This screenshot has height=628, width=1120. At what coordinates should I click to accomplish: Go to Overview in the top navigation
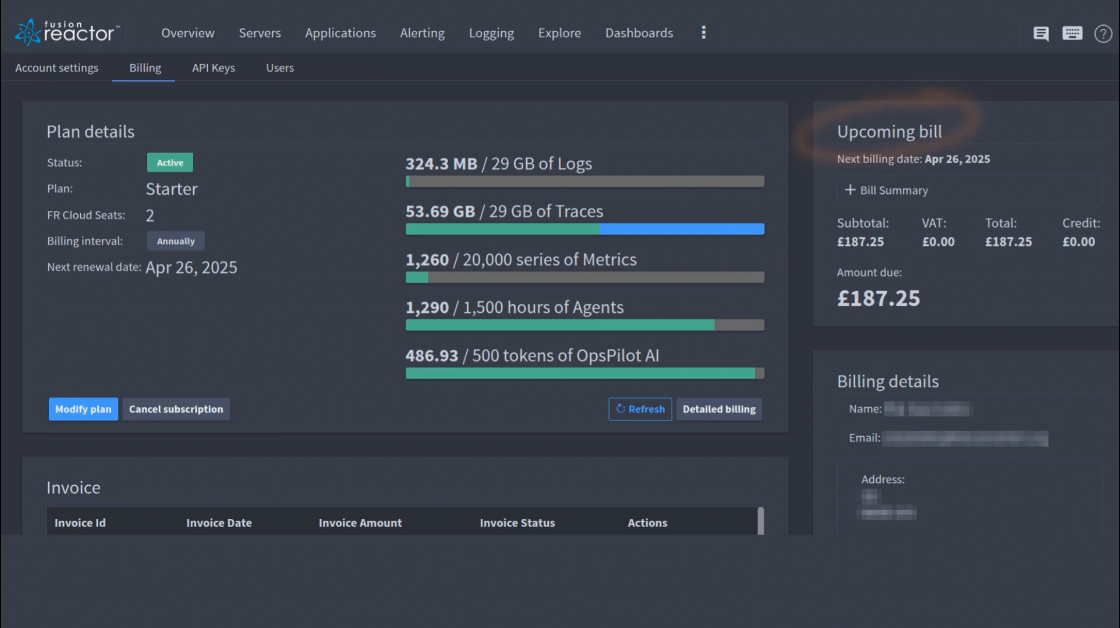[187, 33]
